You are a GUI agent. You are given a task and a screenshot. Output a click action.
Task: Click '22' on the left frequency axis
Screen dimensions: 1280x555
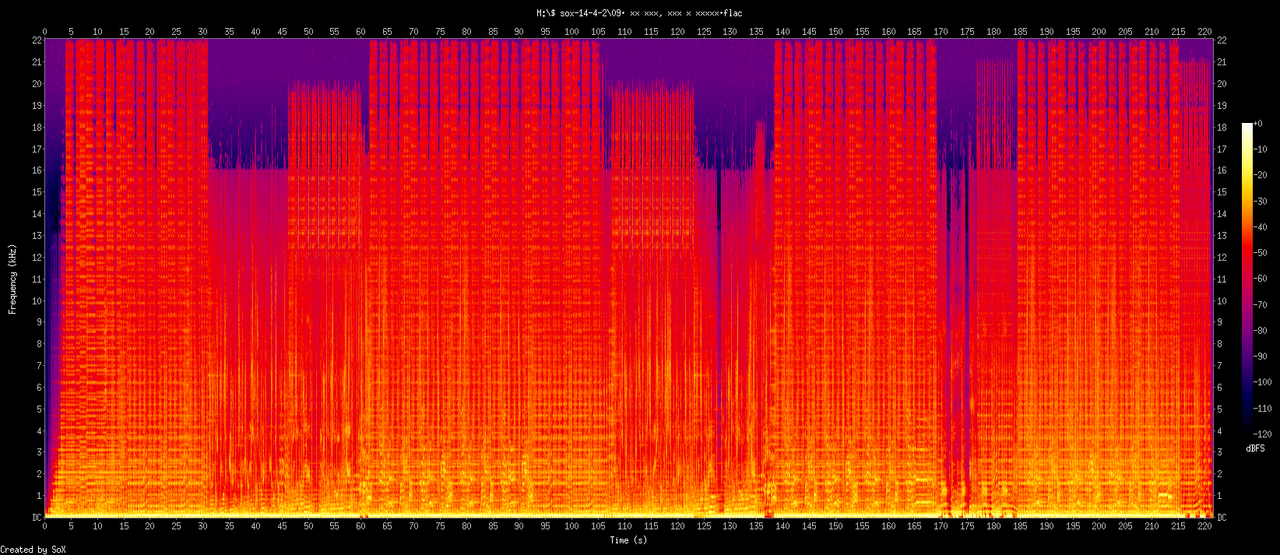37,40
